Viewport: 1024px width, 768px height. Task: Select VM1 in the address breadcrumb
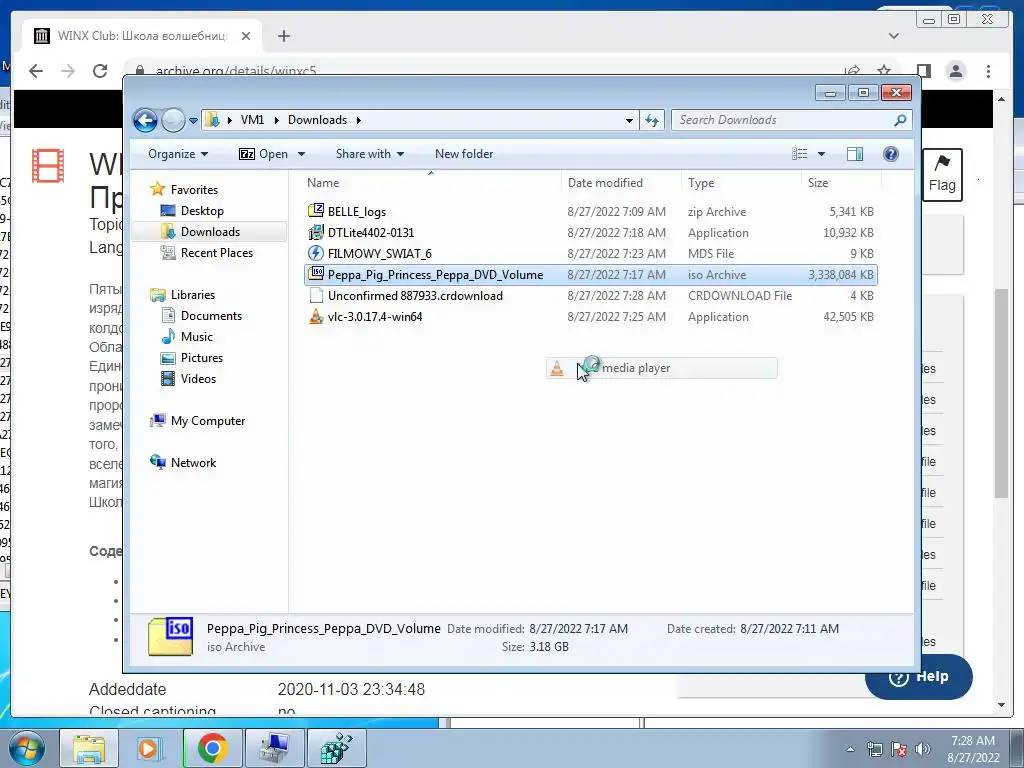pyautogui.click(x=252, y=120)
